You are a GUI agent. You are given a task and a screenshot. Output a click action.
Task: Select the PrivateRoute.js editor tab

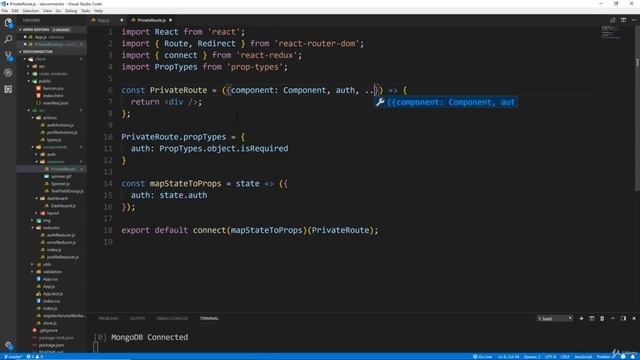pos(151,20)
